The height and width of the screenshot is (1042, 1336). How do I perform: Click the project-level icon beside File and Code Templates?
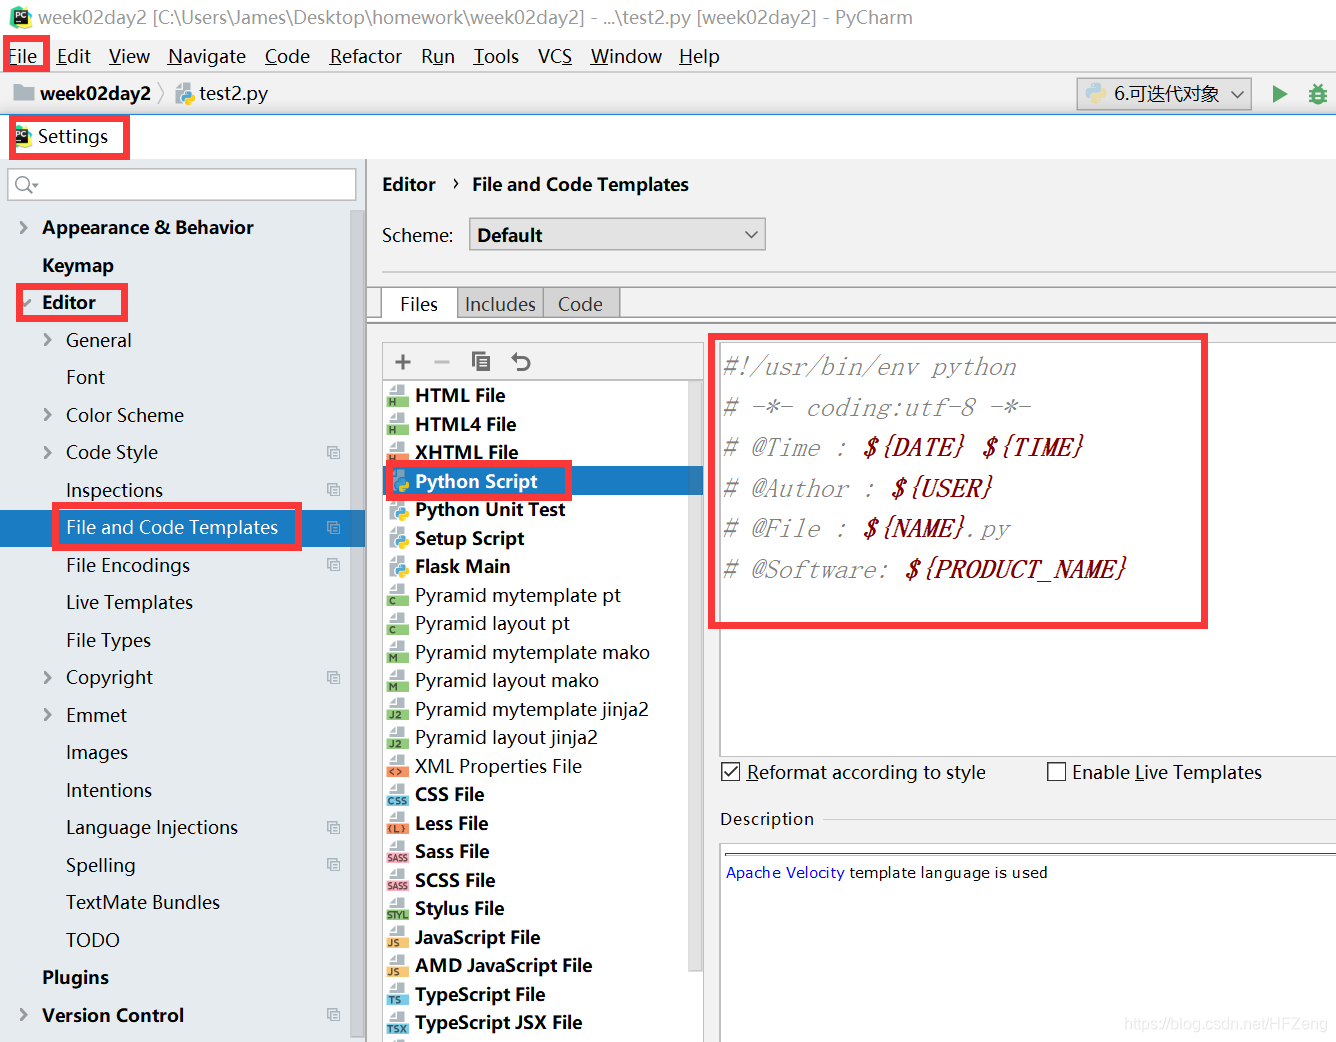click(334, 528)
